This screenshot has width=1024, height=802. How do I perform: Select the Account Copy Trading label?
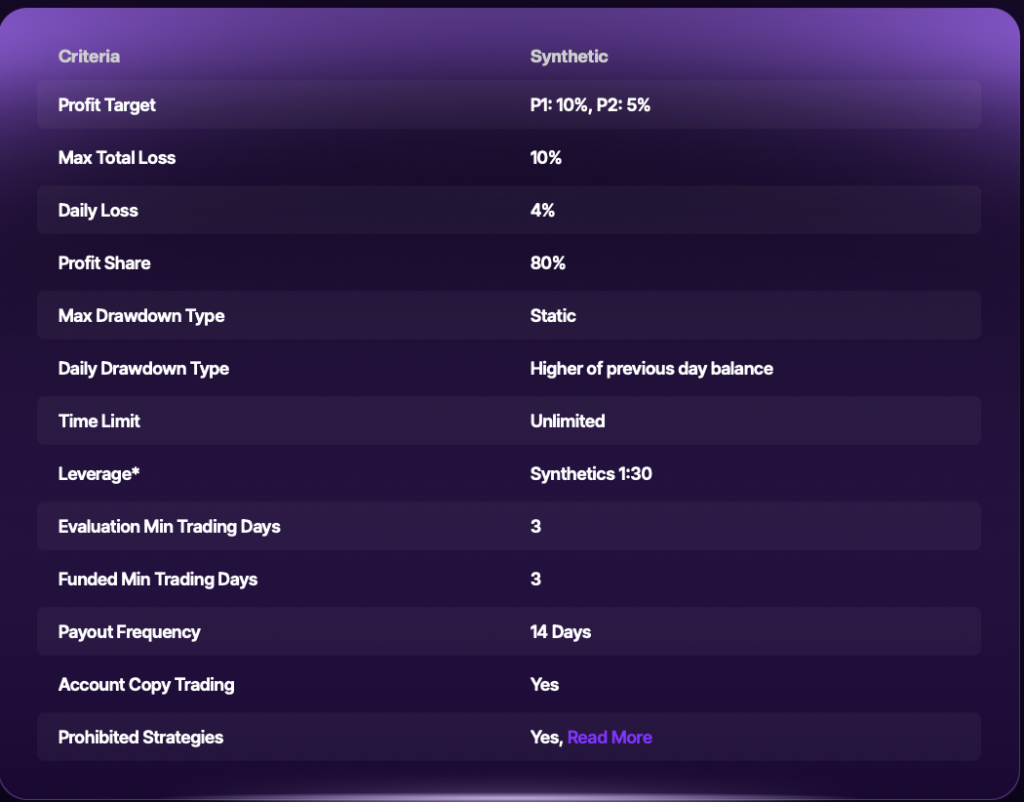click(x=146, y=685)
